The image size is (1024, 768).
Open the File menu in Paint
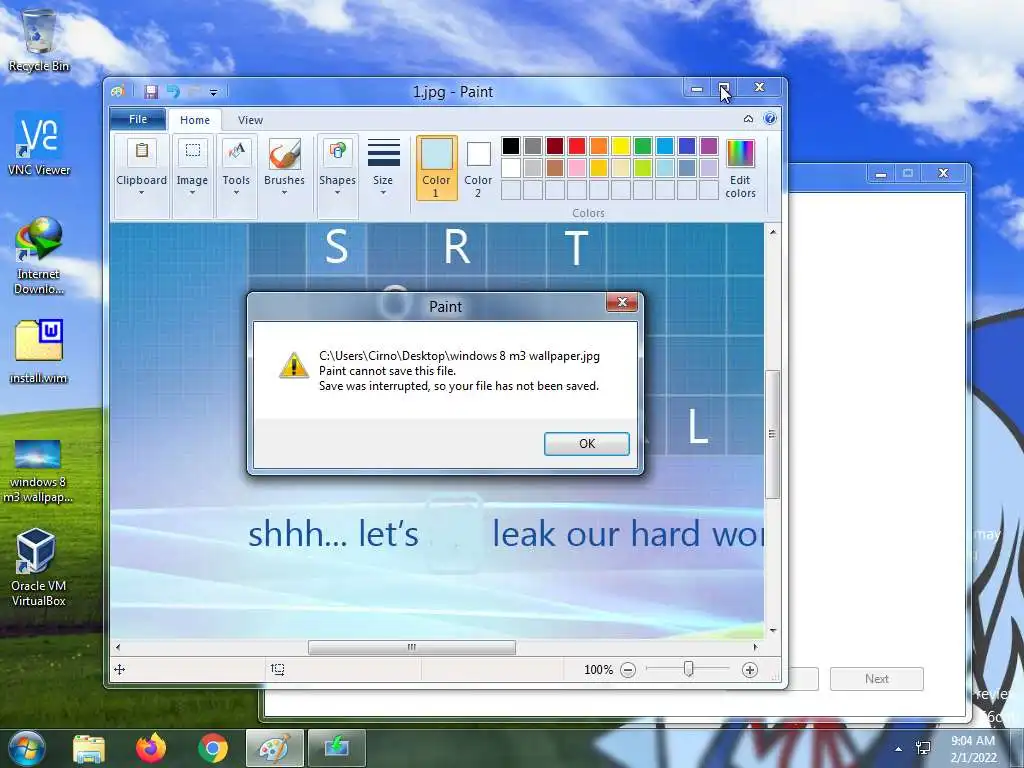coord(138,119)
